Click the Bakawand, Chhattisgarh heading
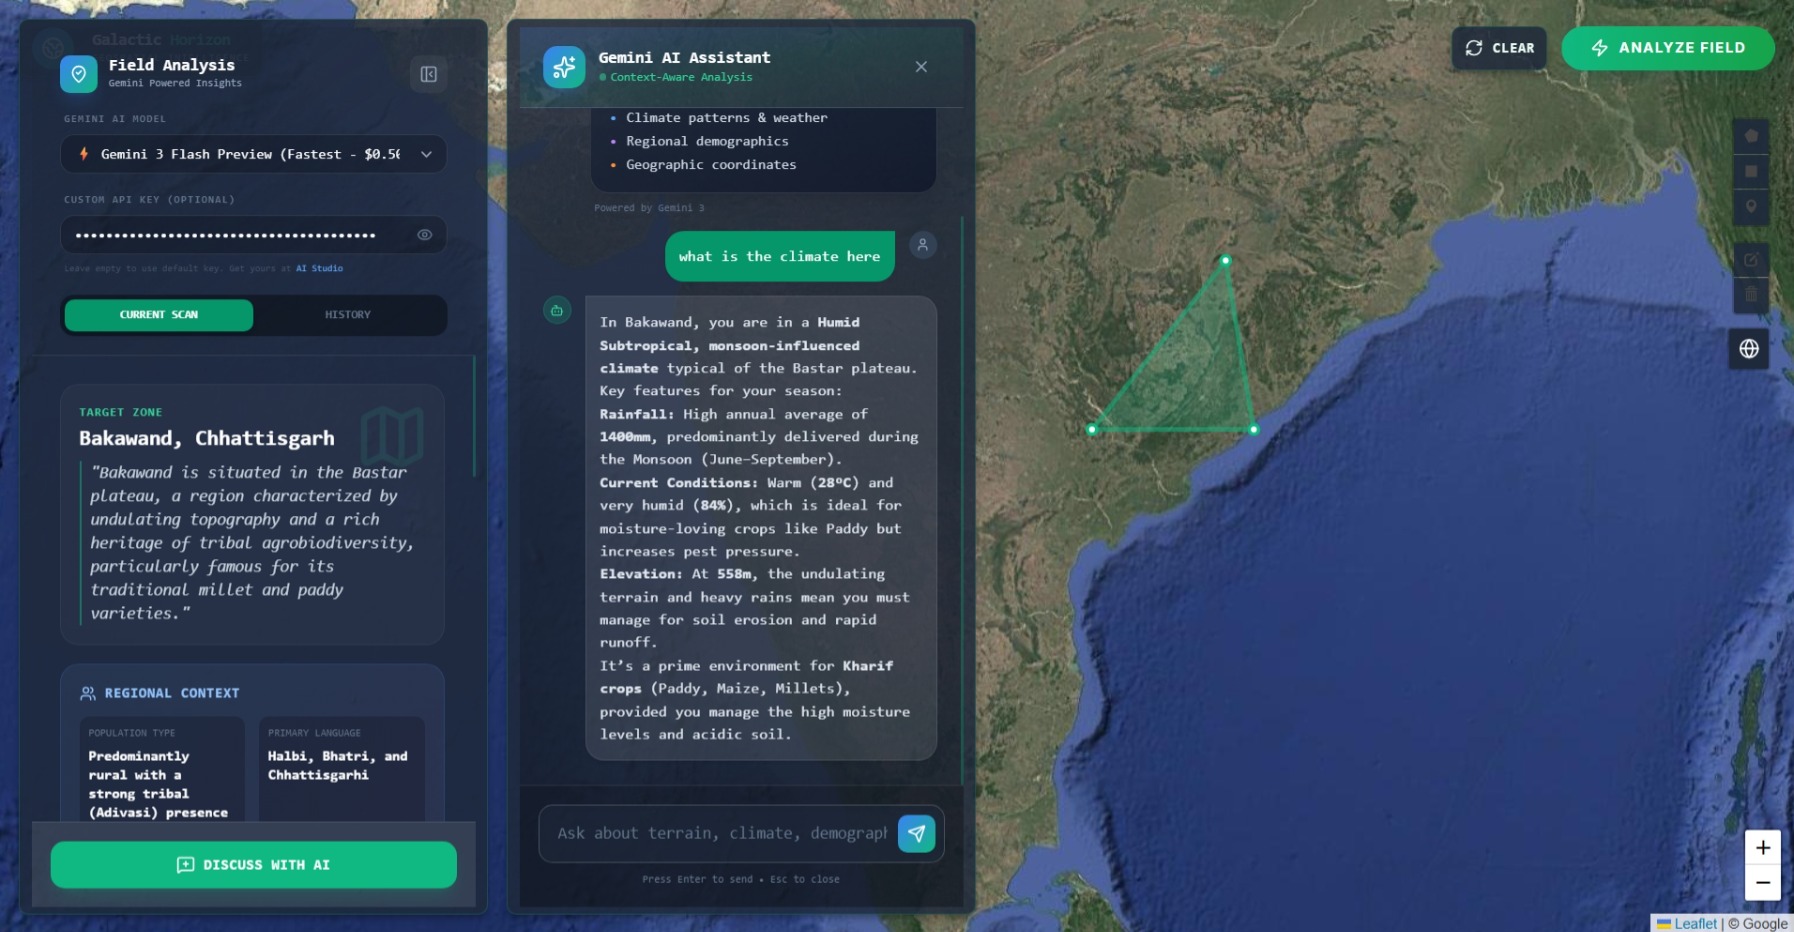 coord(207,438)
